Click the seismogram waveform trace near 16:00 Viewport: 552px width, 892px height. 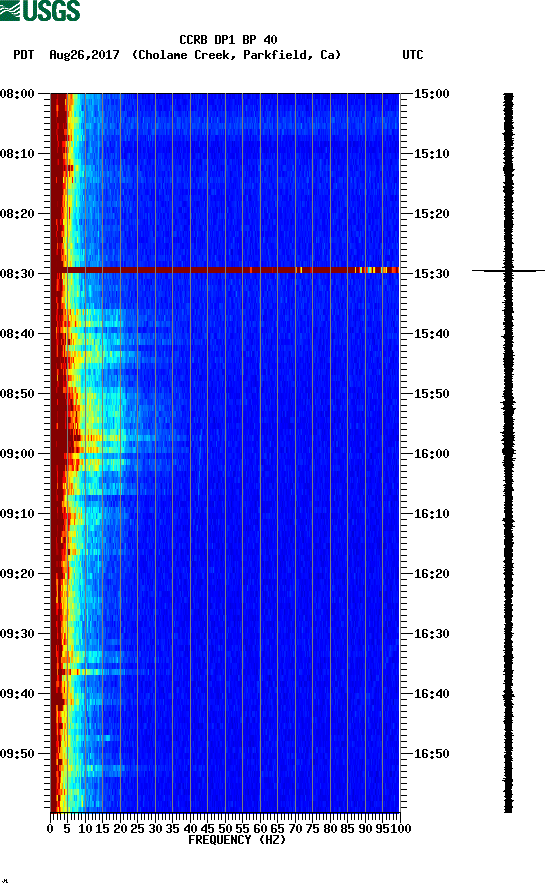508,453
